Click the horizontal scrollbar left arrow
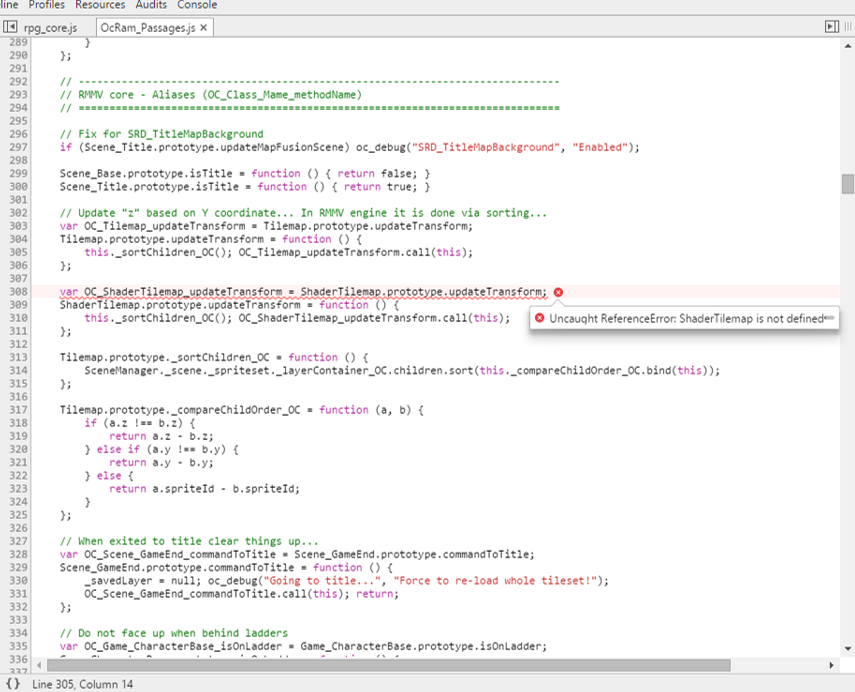This screenshot has width=855, height=692. click(39, 665)
